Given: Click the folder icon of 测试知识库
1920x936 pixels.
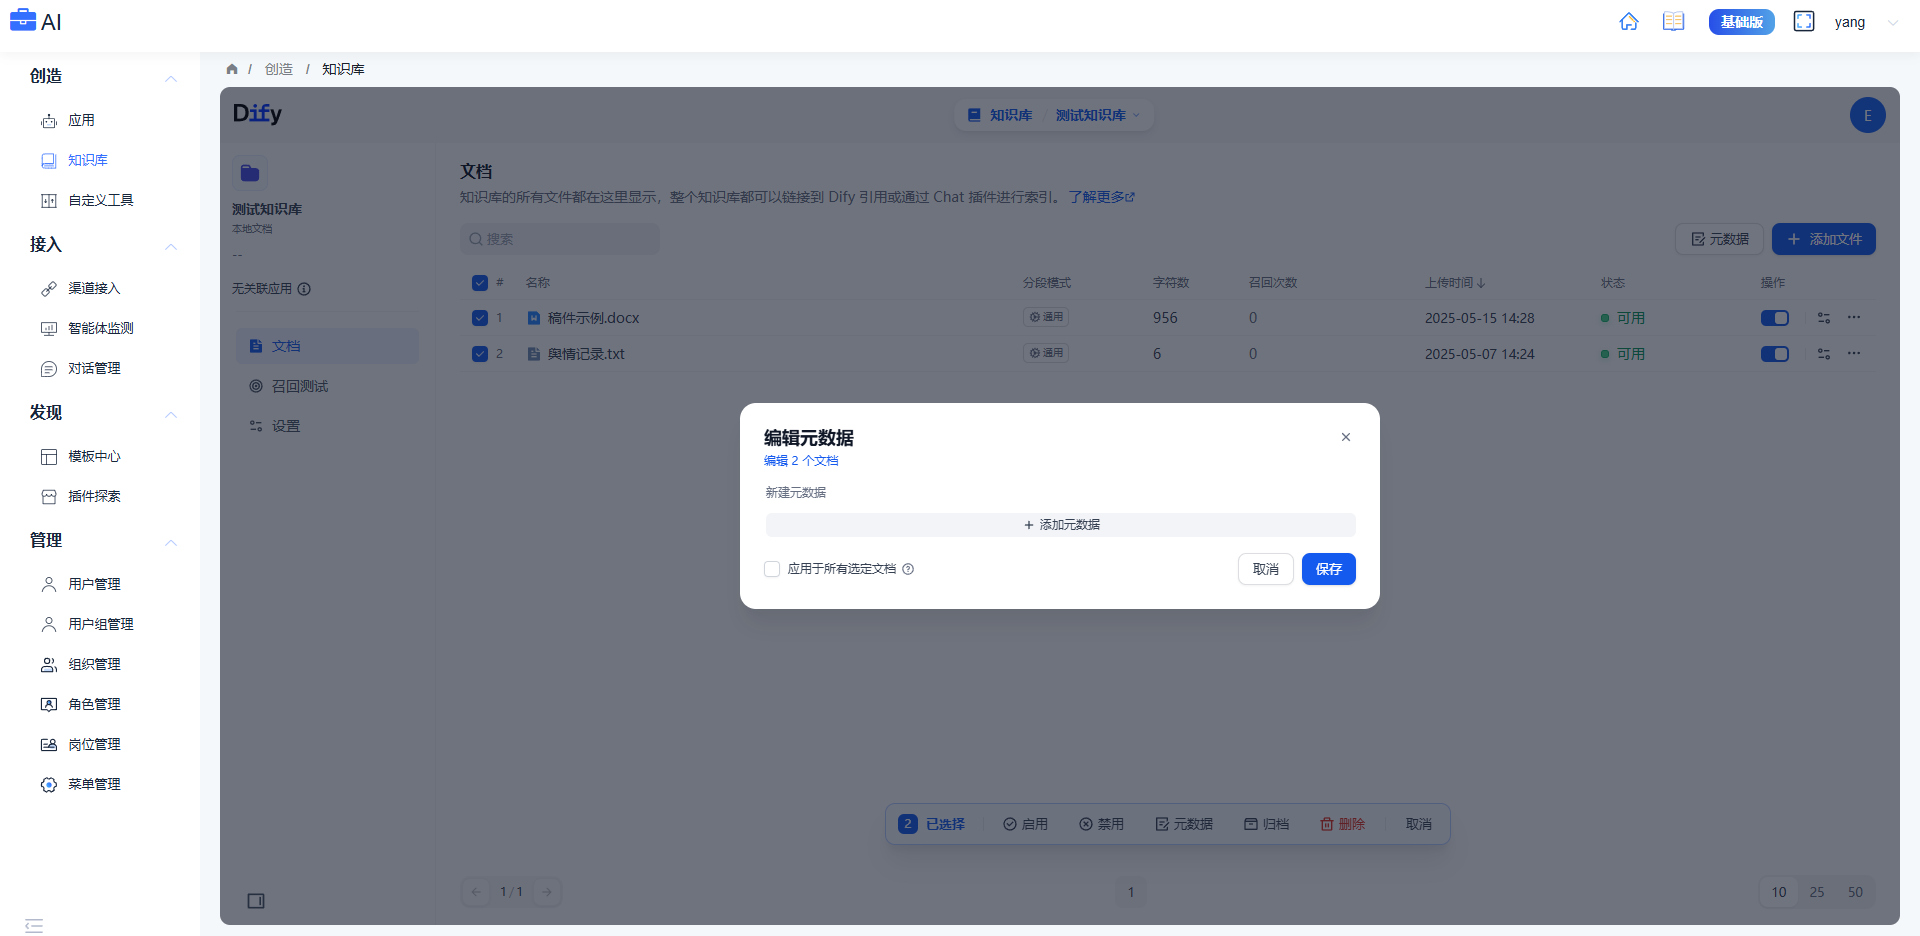Looking at the screenshot, I should (250, 173).
